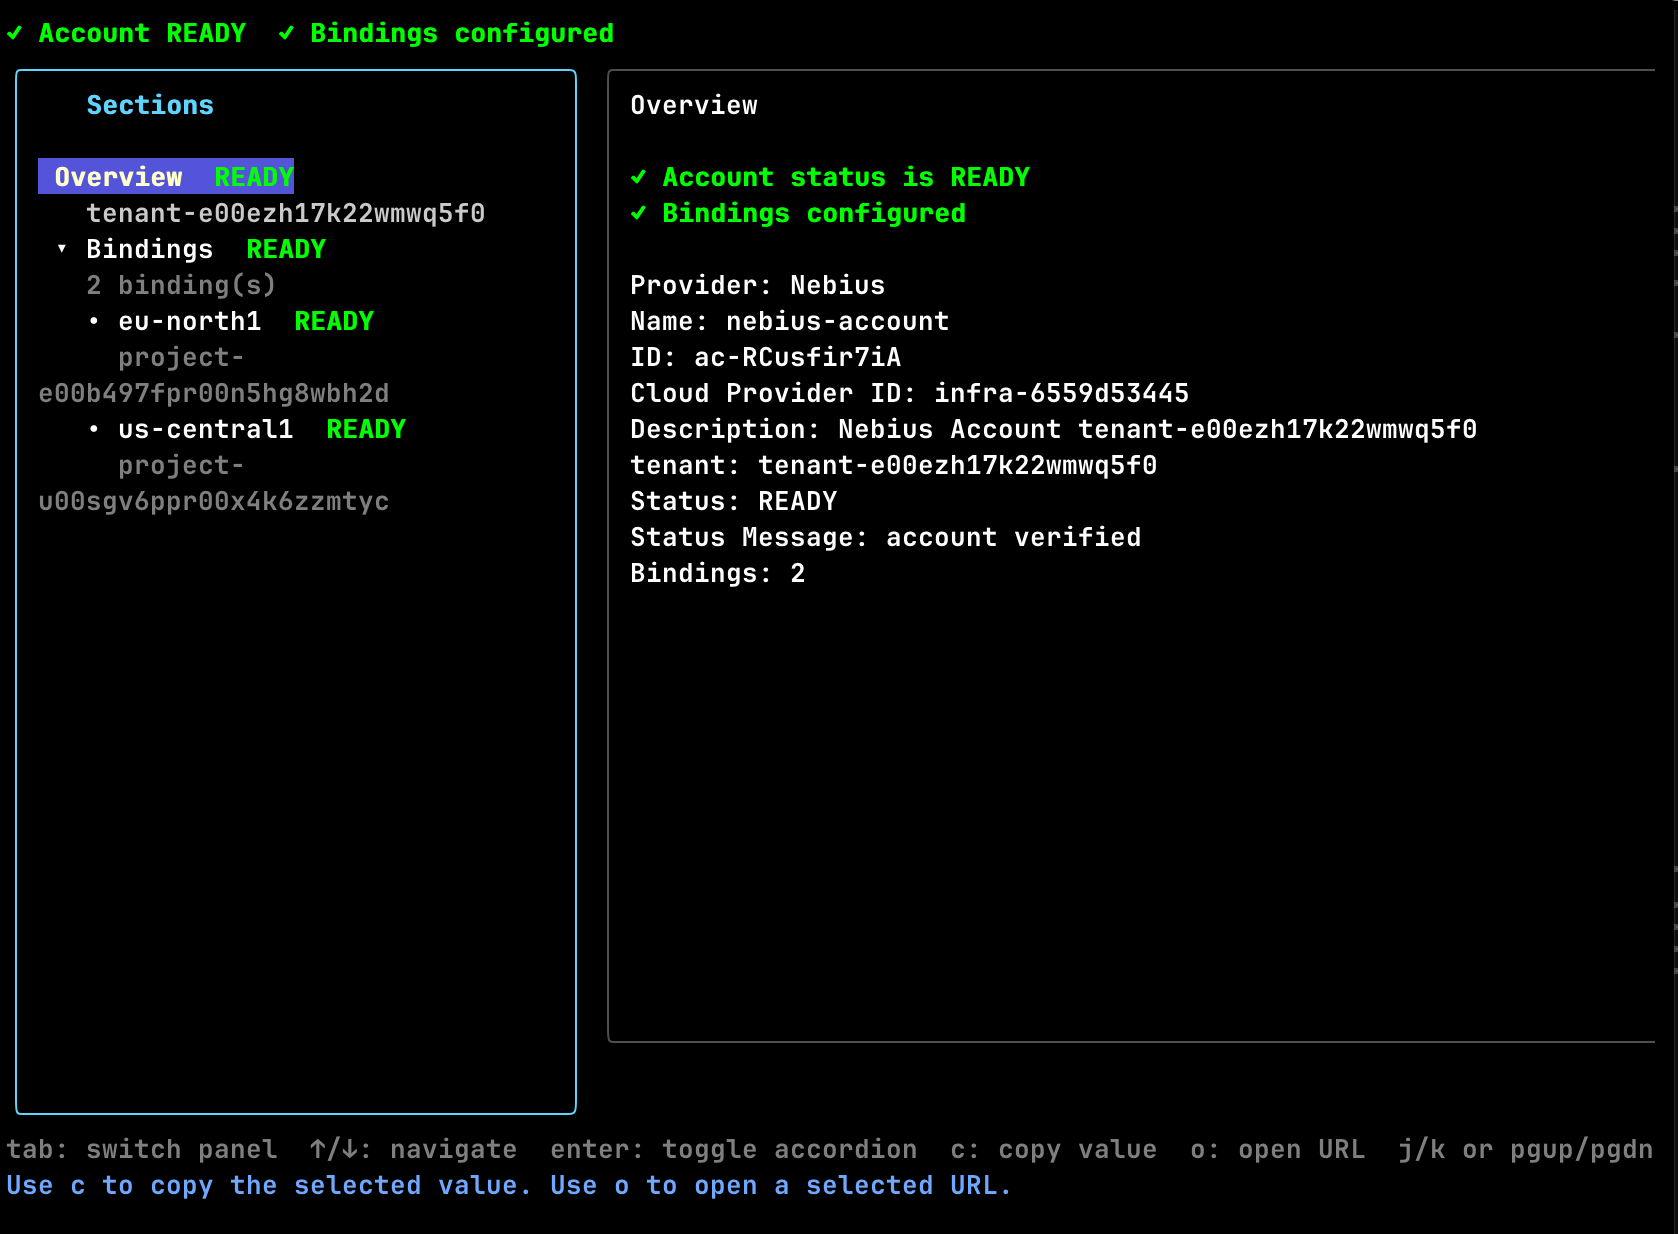Select the us-central1 binding entry
Image resolution: width=1678 pixels, height=1234 pixels.
(x=205, y=430)
